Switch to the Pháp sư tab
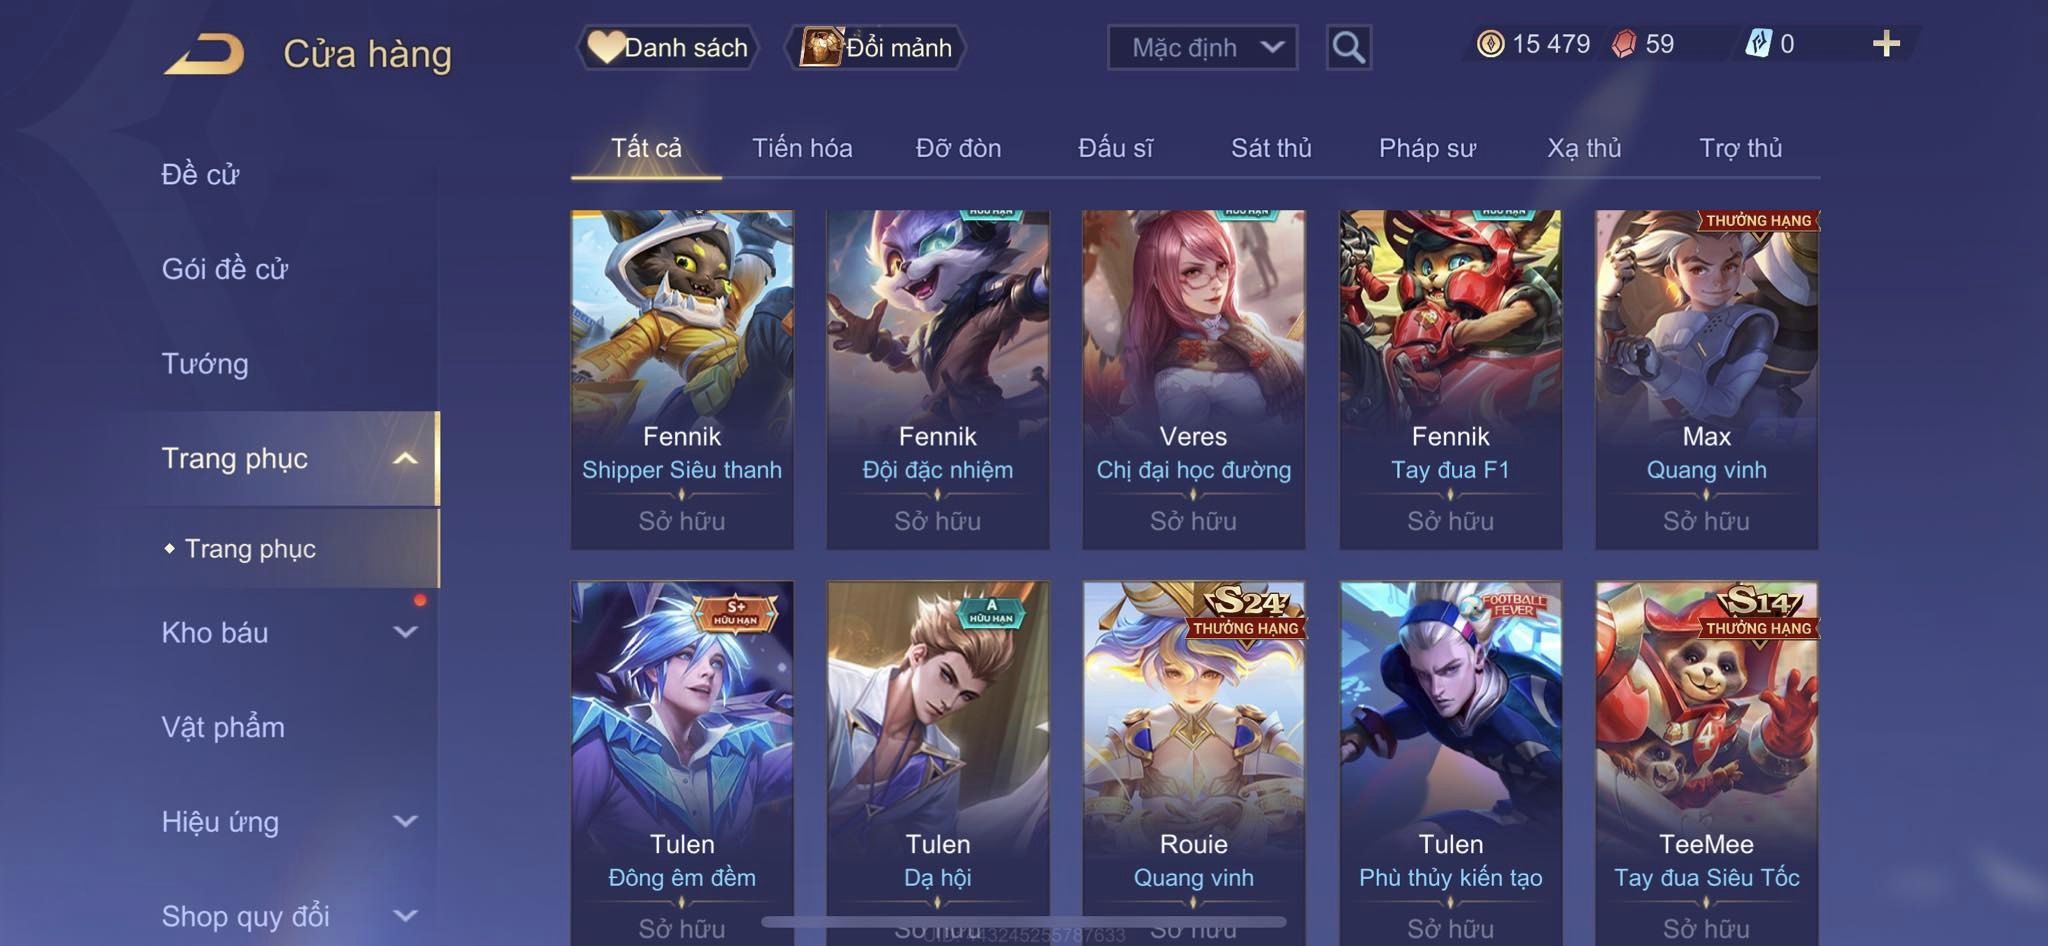Image resolution: width=2048 pixels, height=946 pixels. [x=1427, y=148]
